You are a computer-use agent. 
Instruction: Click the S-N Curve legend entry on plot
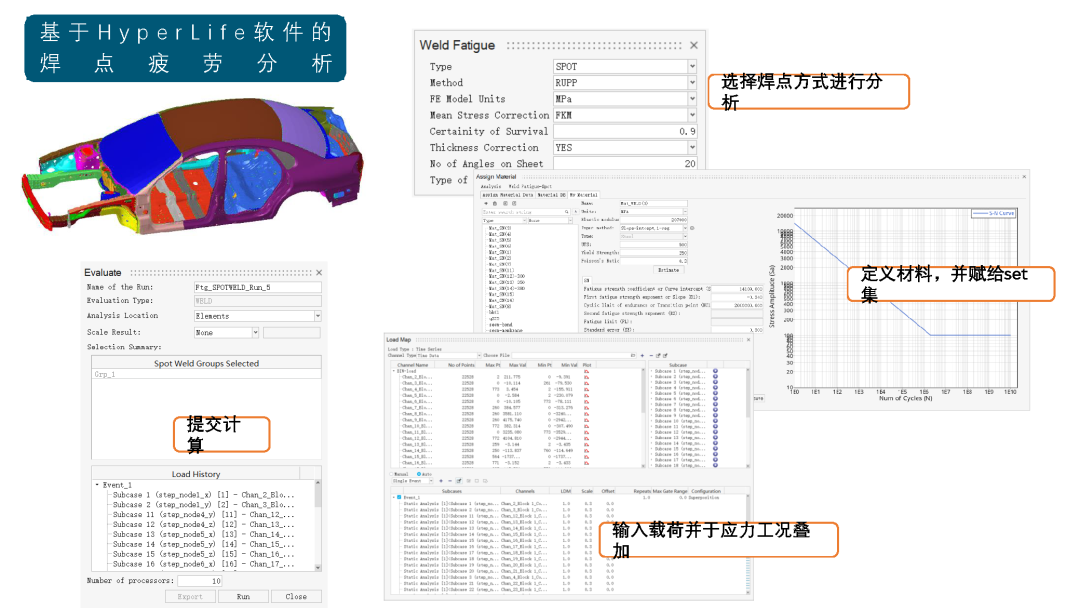click(x=993, y=213)
